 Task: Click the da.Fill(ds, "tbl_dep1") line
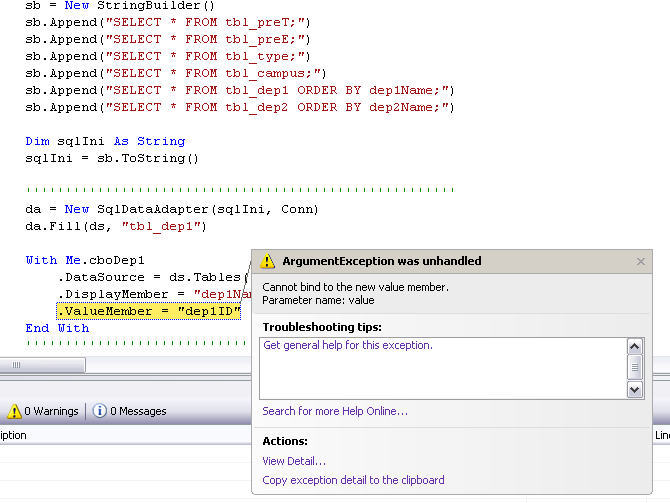pos(115,226)
